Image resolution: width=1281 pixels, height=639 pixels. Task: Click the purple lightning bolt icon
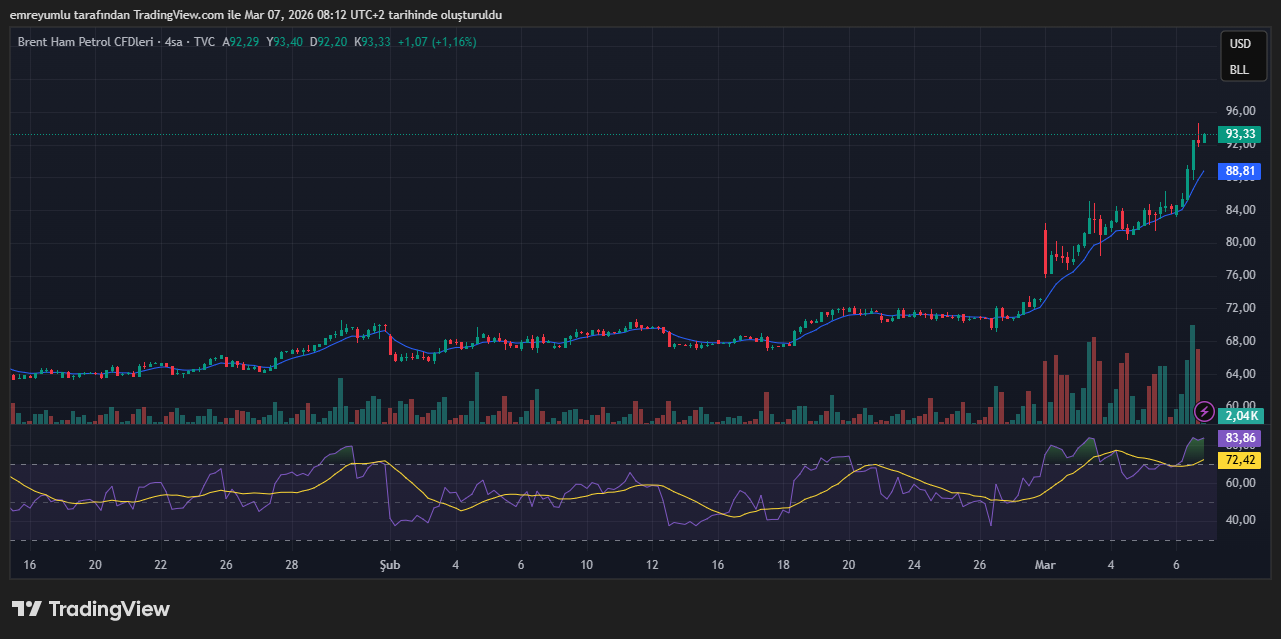(x=1205, y=411)
